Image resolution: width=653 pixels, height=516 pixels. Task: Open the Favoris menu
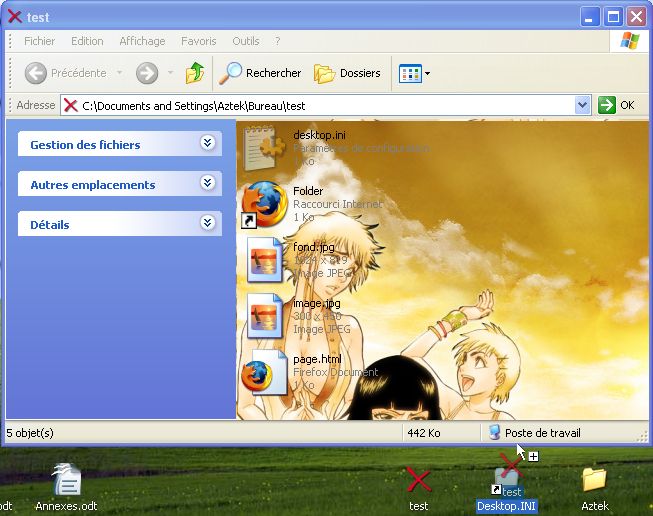coord(198,41)
